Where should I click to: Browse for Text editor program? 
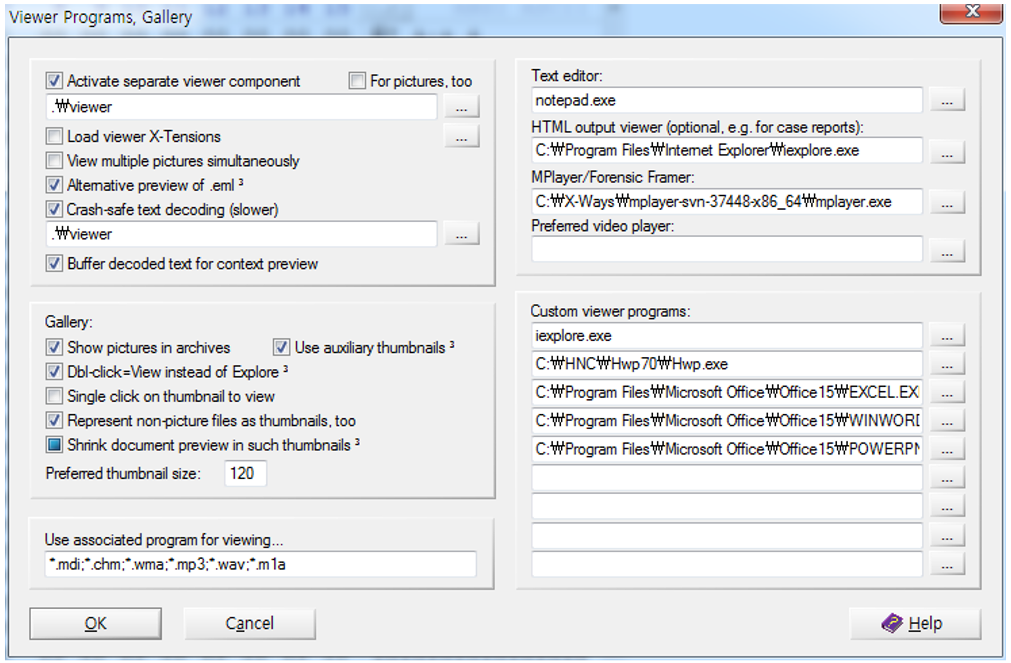click(x=947, y=101)
